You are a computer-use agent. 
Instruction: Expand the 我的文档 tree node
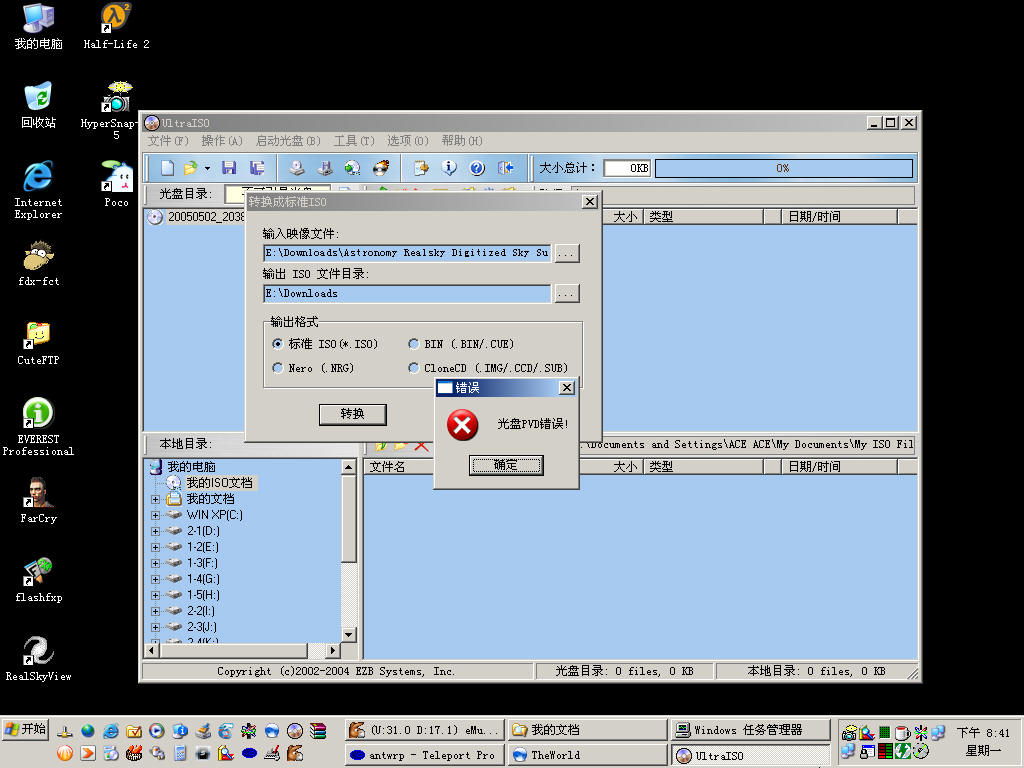coord(155,499)
